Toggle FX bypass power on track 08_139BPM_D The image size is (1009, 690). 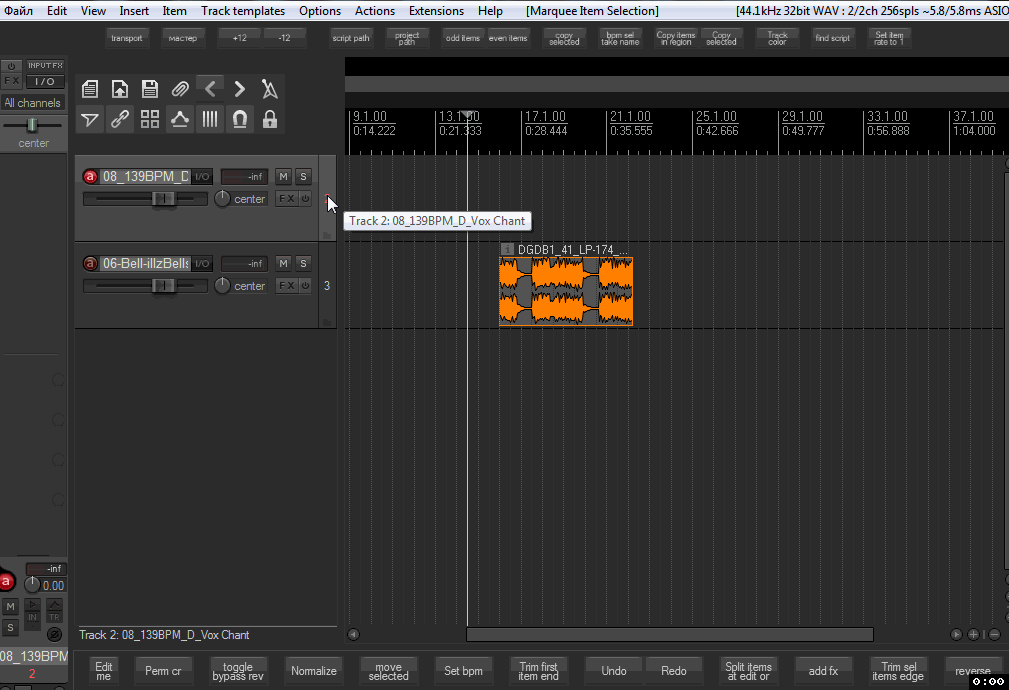[305, 198]
